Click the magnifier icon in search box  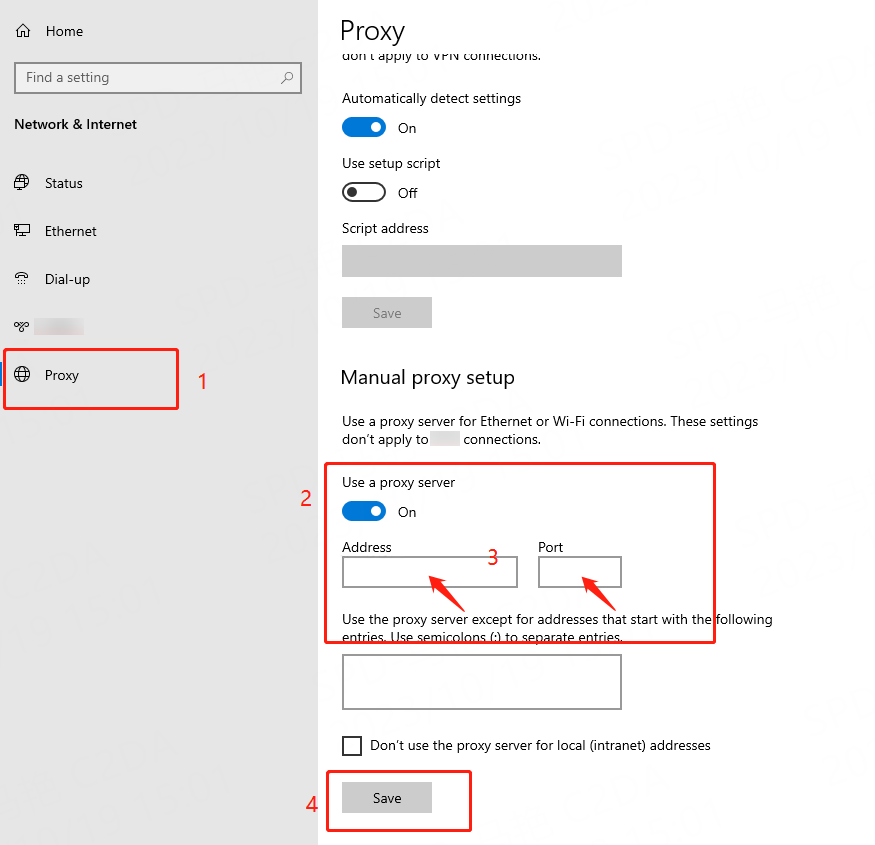pos(287,77)
